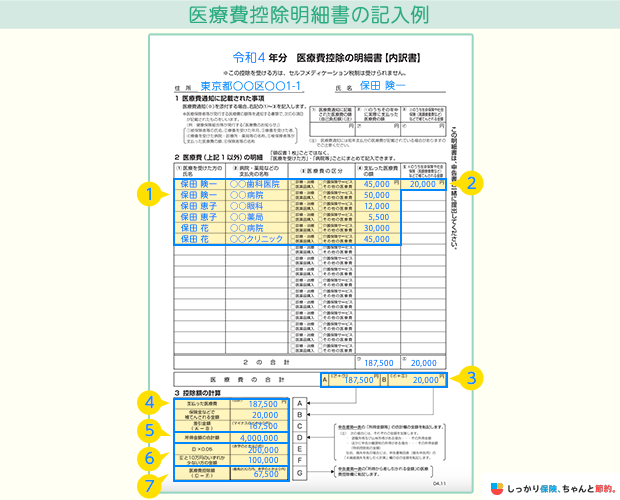Click the letter G box

click(x=300, y=472)
